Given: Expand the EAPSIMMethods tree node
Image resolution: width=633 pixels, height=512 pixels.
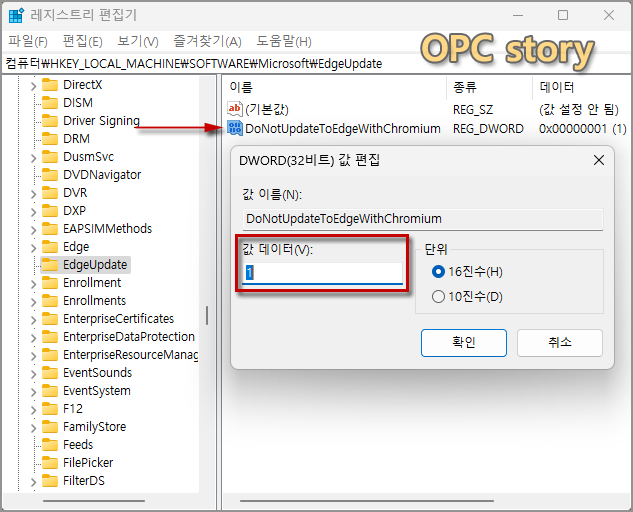Looking at the screenshot, I should [34, 229].
